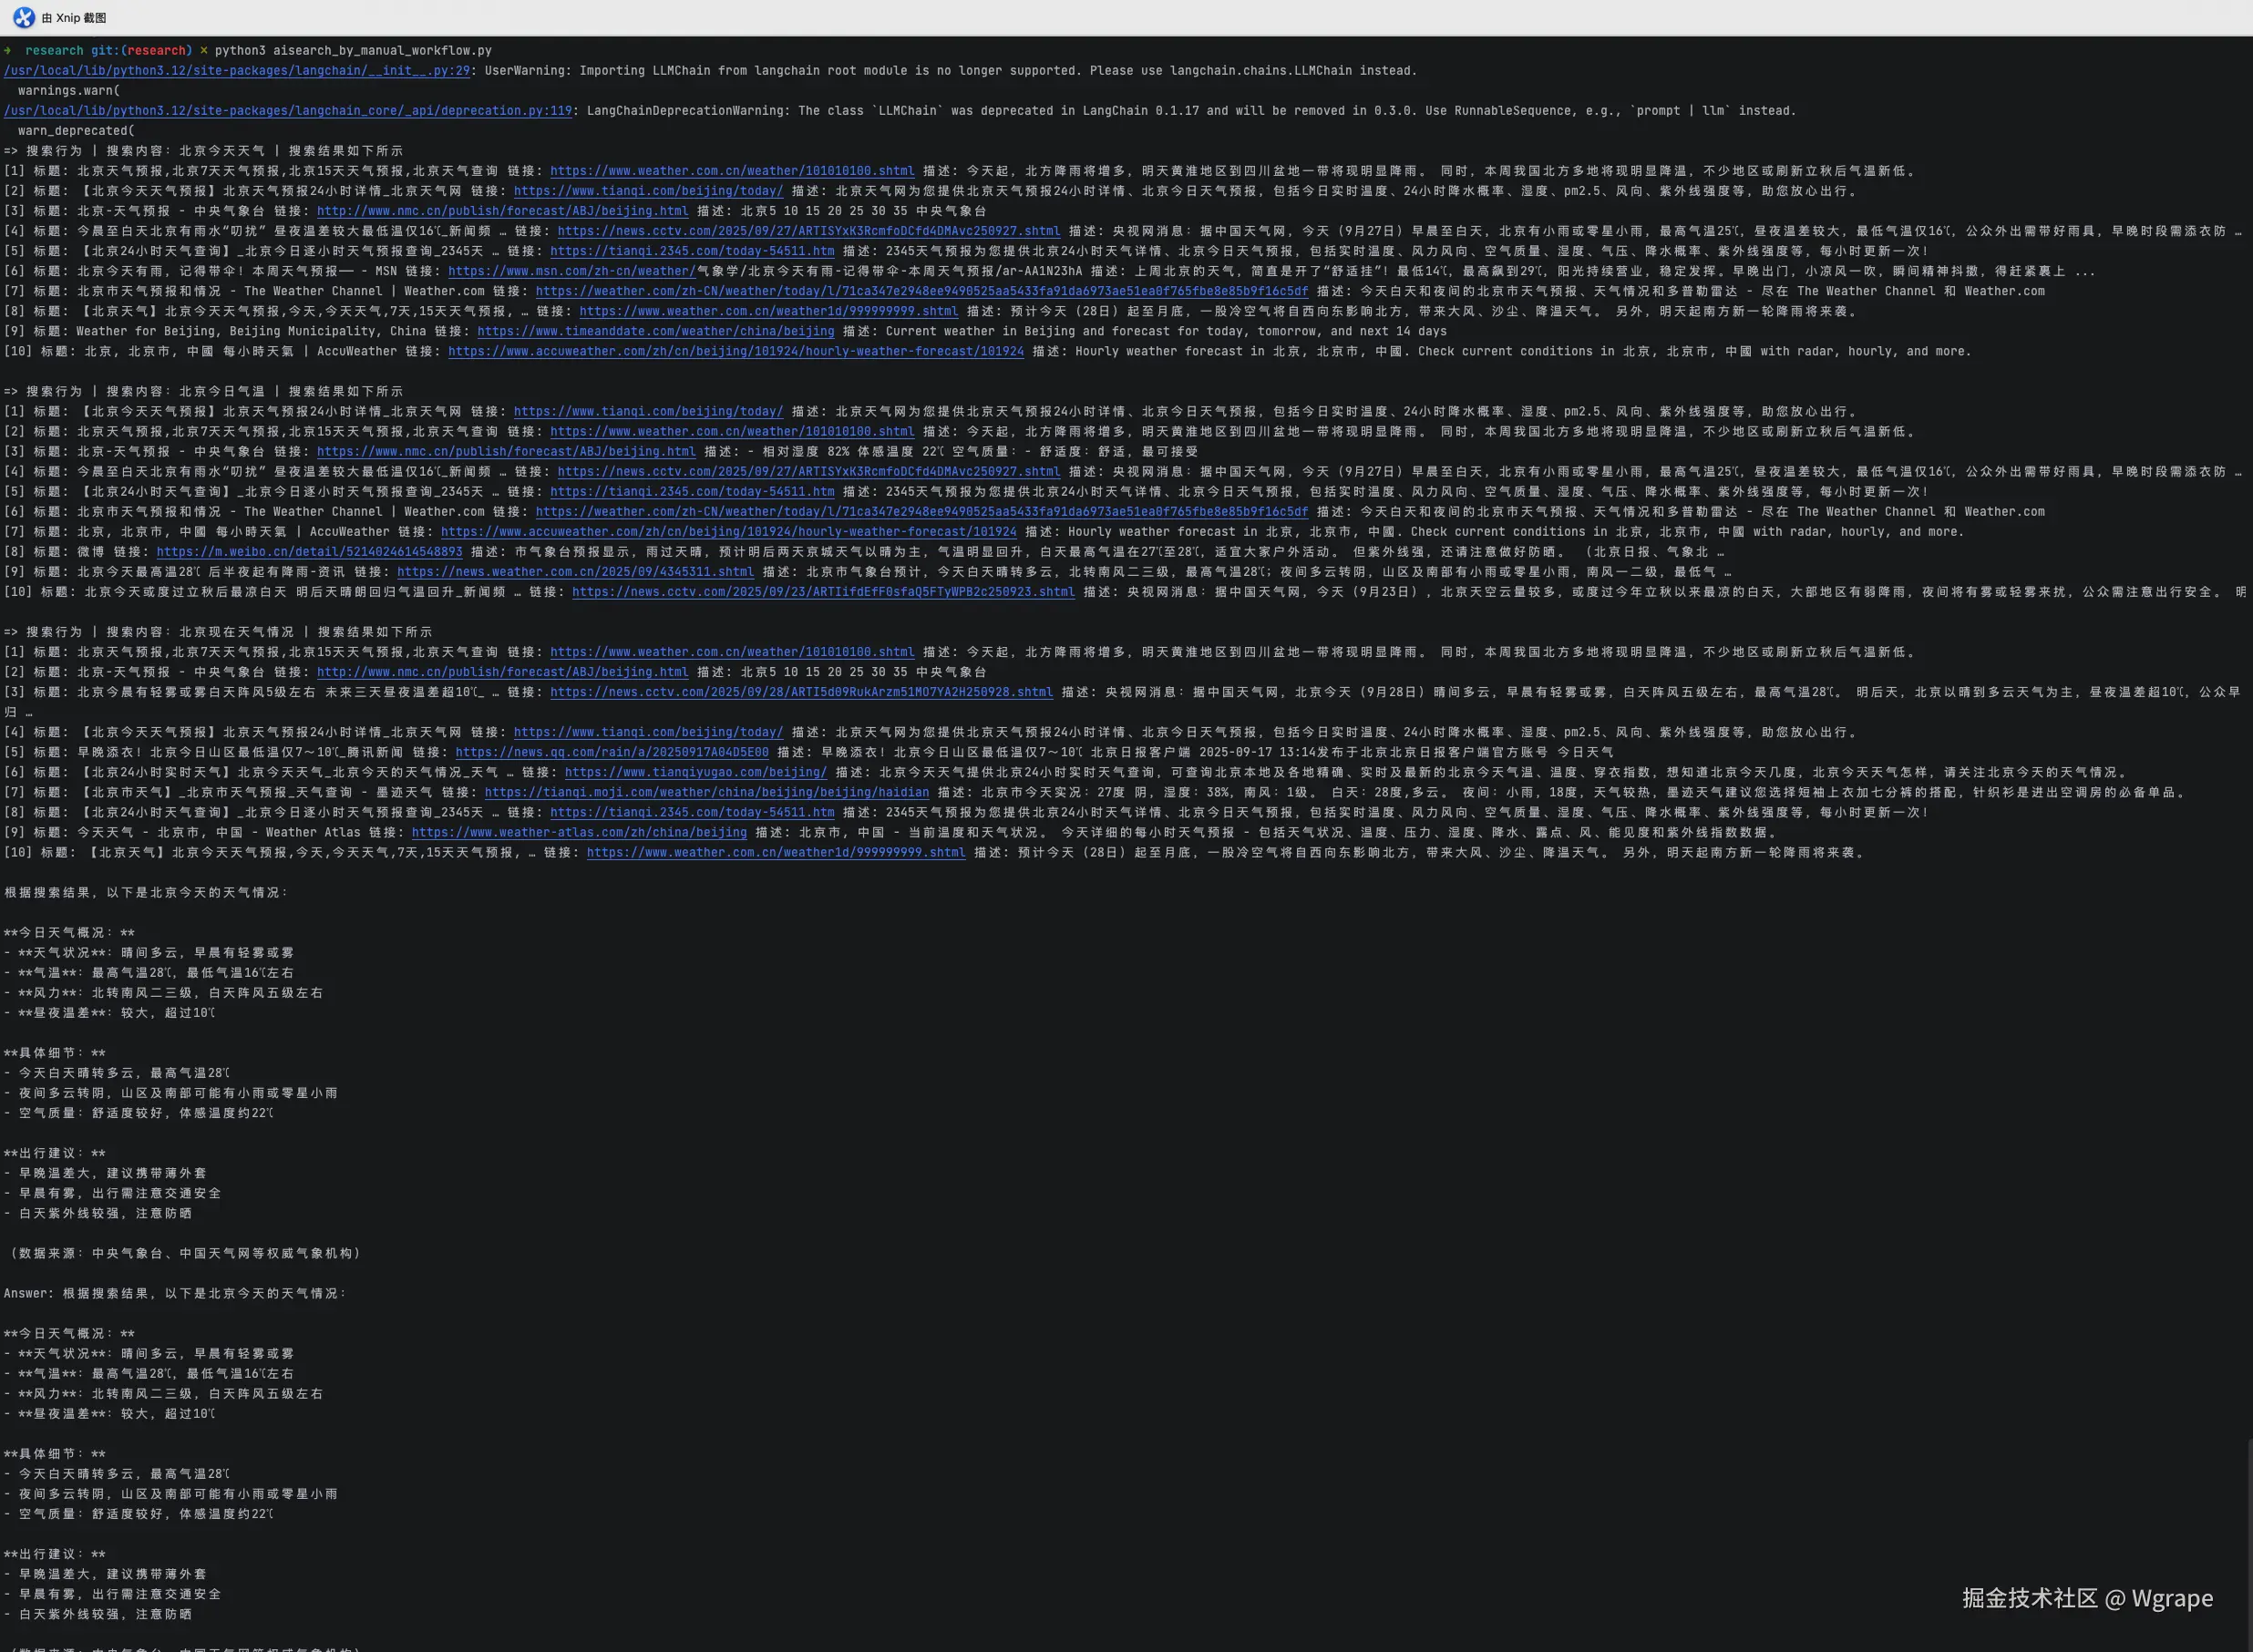Open the langchain __init__.py:29 file path link

[236, 71]
